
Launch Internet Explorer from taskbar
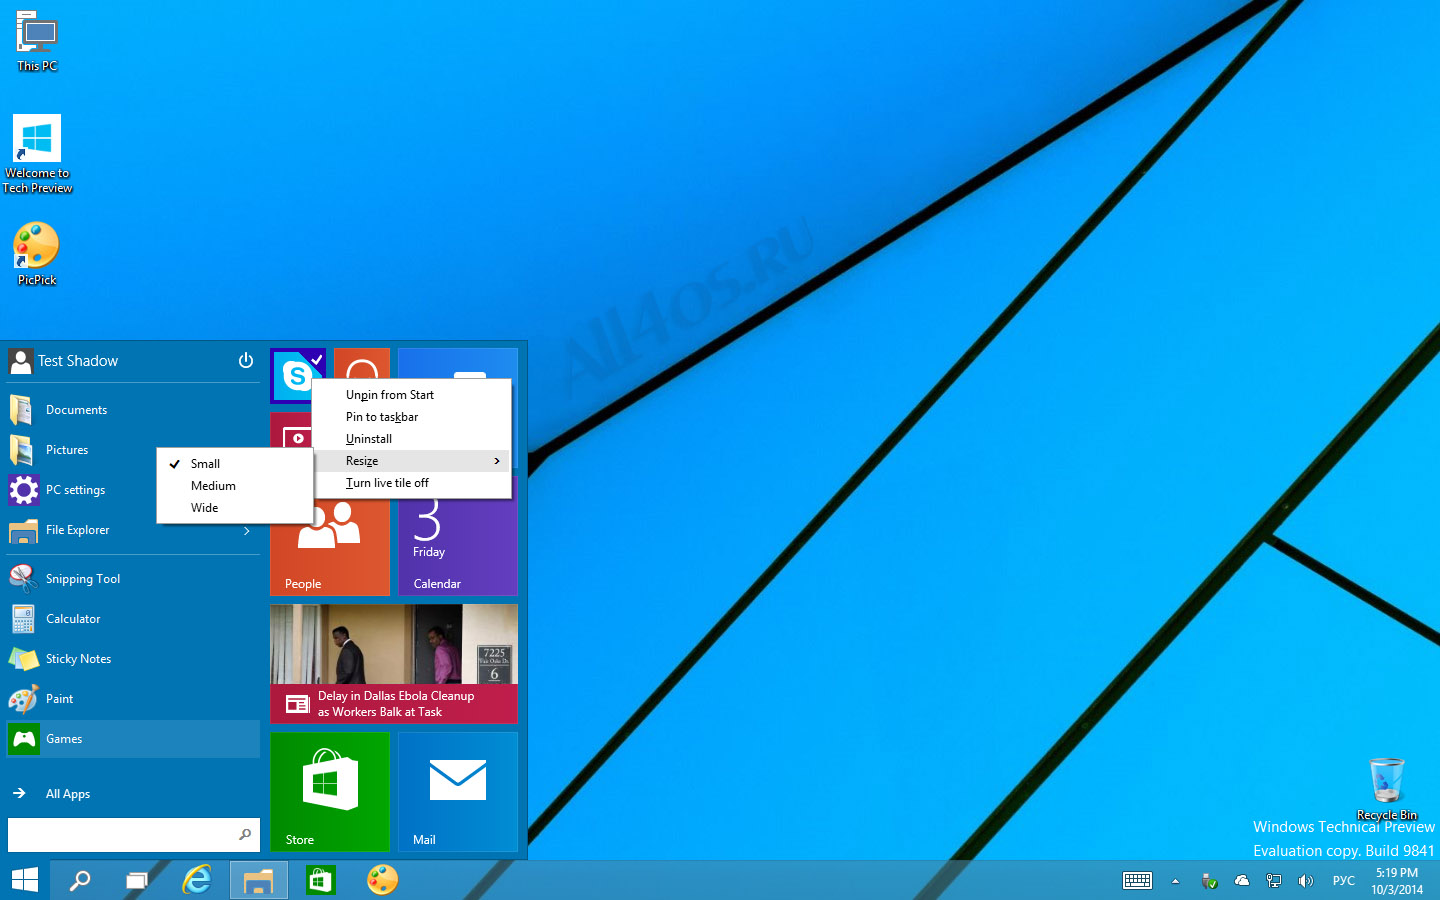click(197, 880)
